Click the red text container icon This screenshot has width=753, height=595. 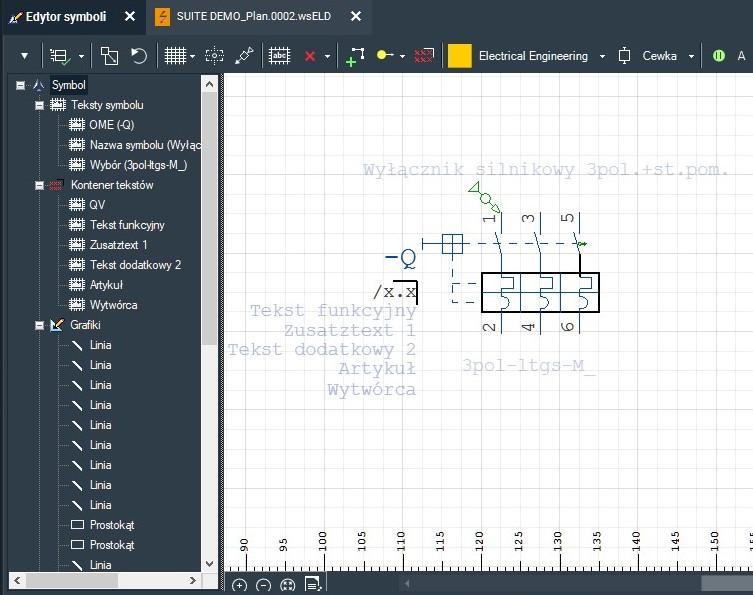click(424, 56)
